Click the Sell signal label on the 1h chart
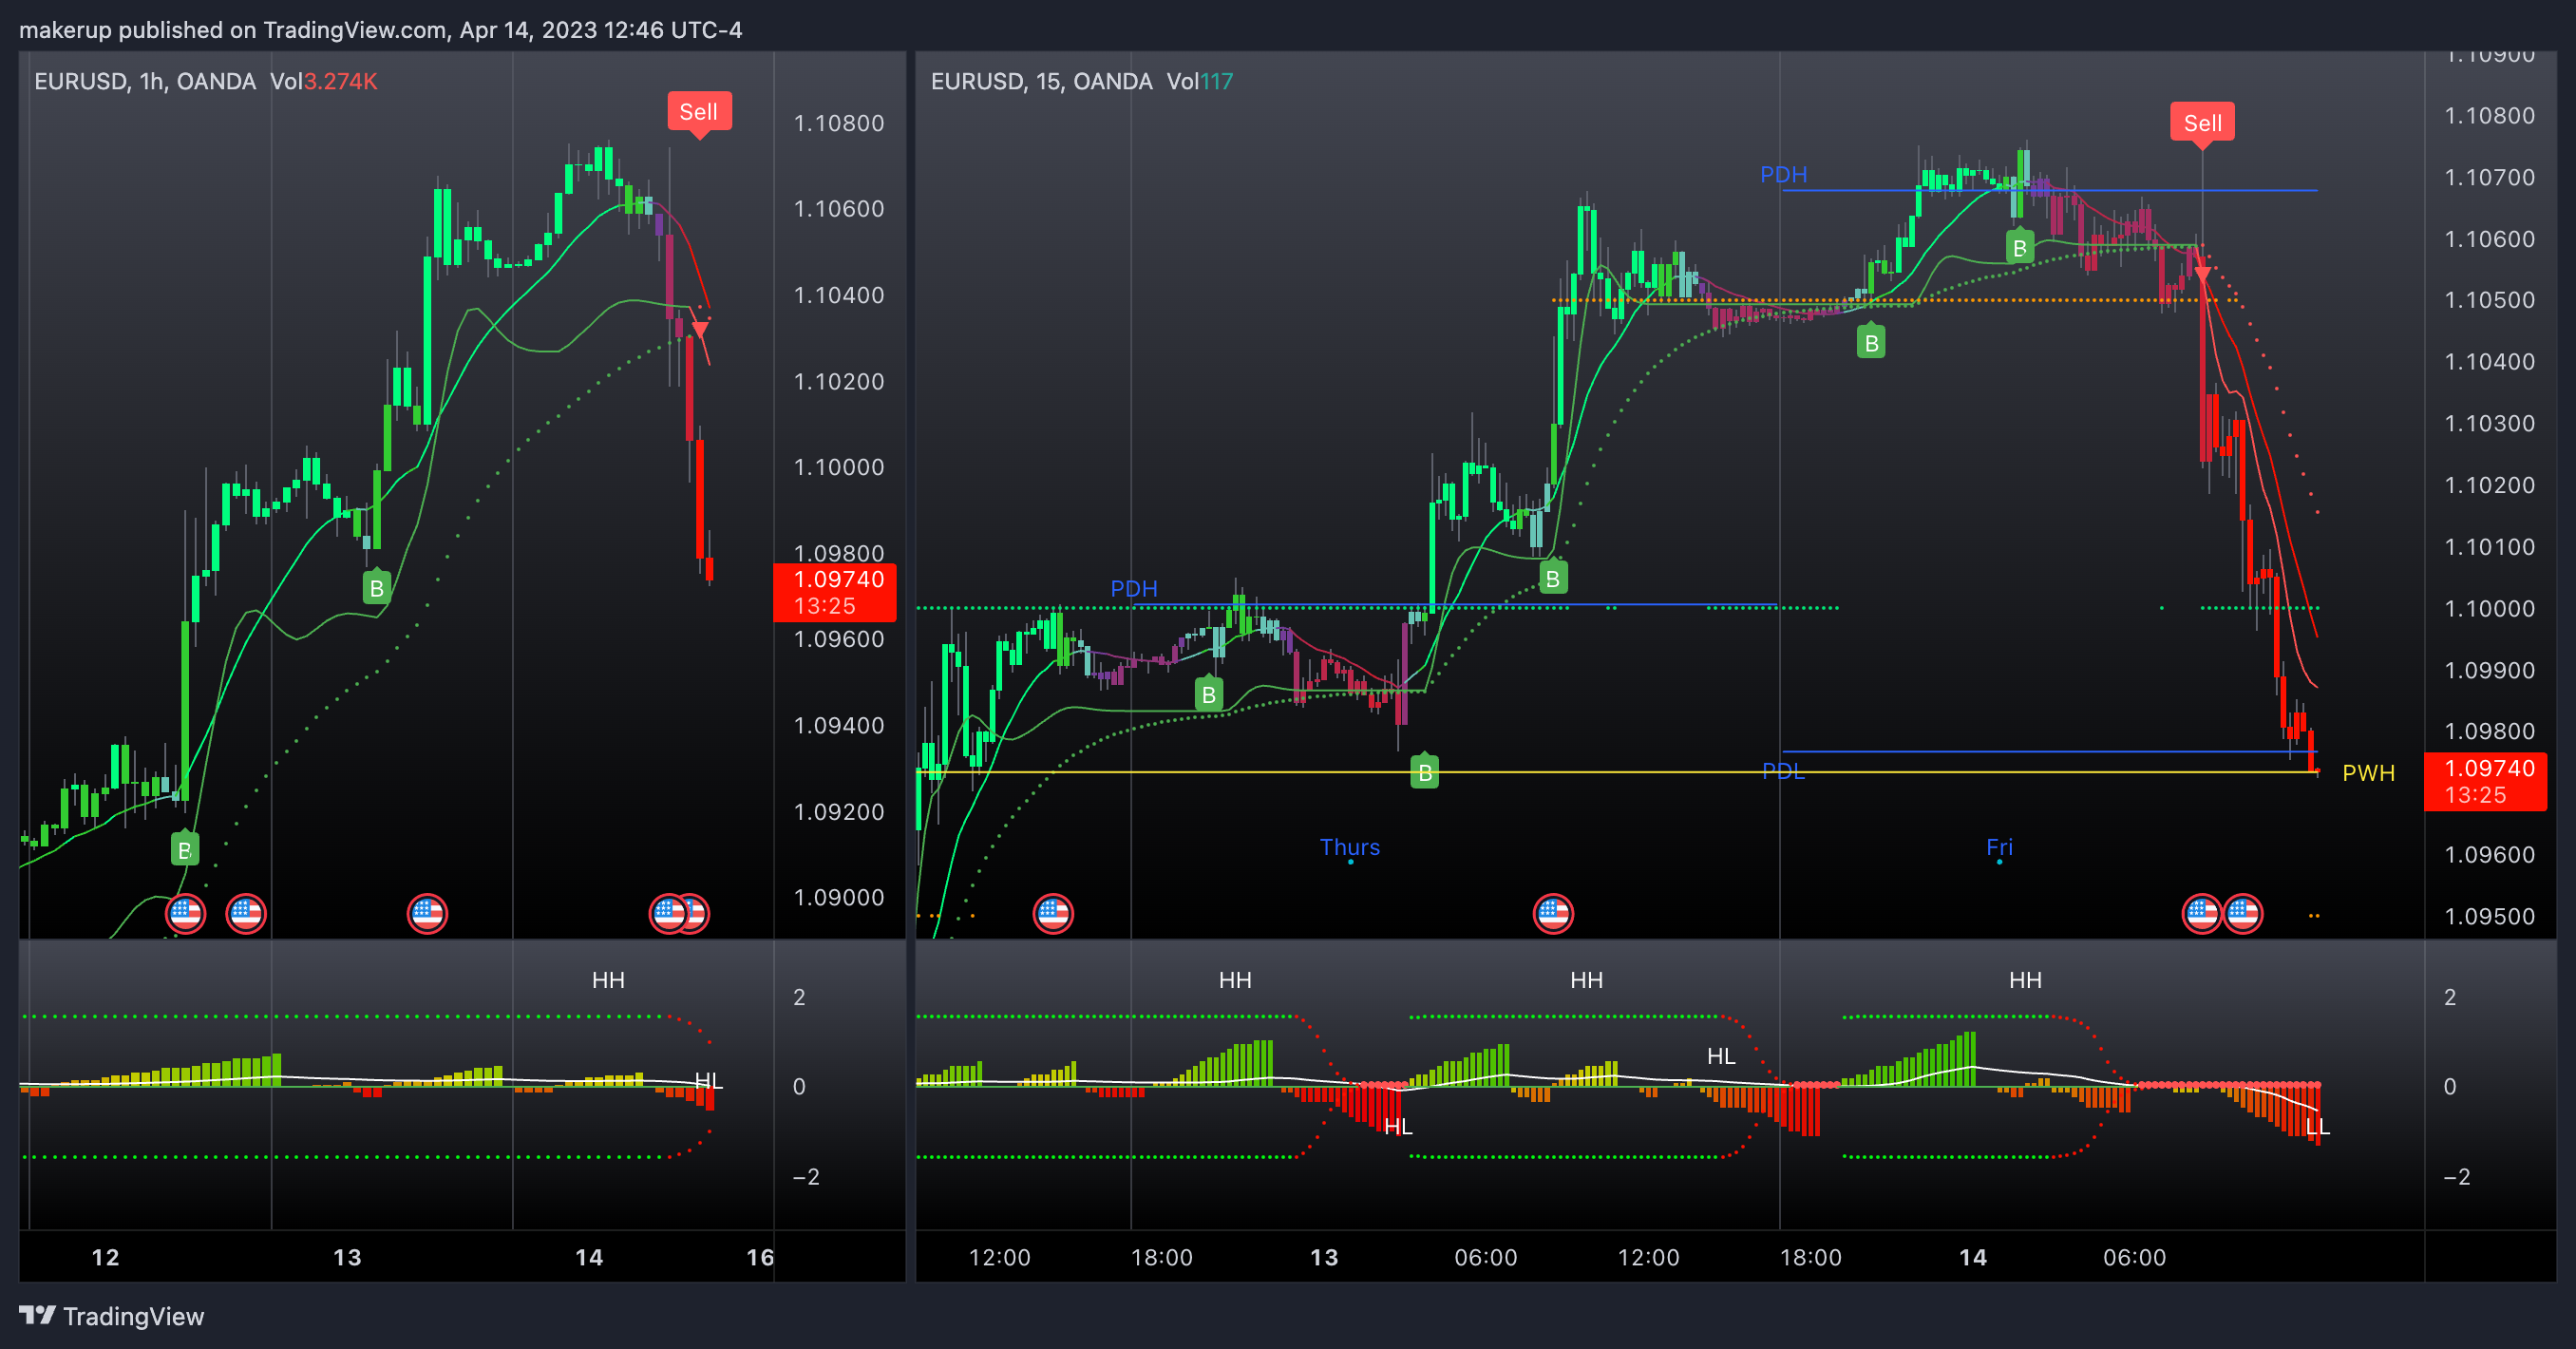Screen dimensions: 2576x1349 click(699, 111)
